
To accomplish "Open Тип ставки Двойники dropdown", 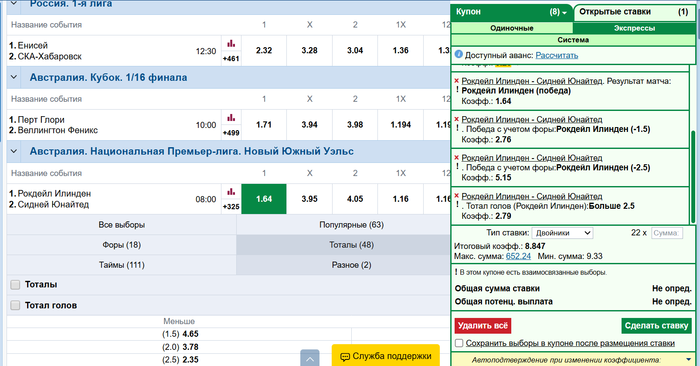I will click(x=562, y=233).
